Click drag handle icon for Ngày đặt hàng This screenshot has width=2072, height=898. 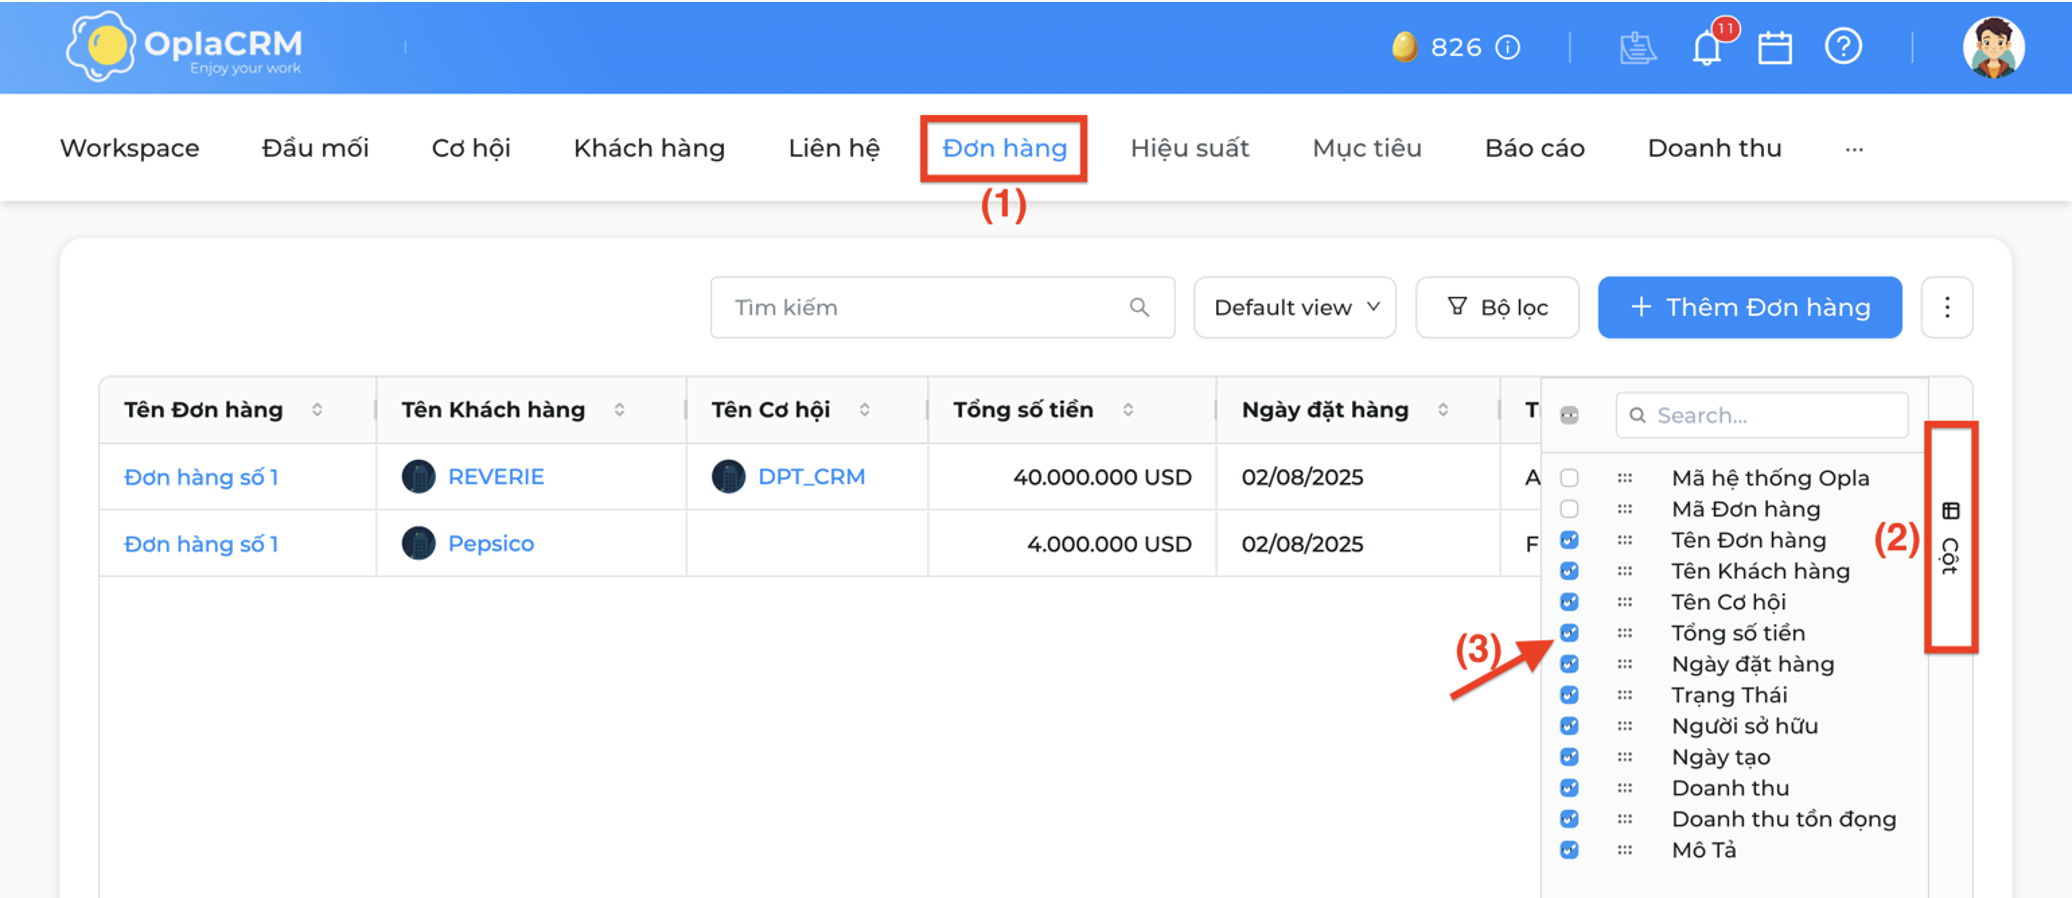click(1625, 664)
